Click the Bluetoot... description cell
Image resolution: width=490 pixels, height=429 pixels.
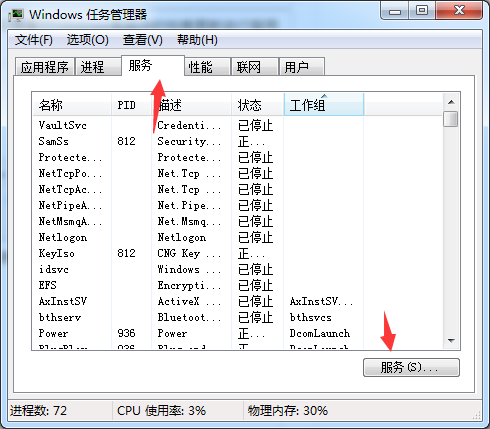pos(189,317)
